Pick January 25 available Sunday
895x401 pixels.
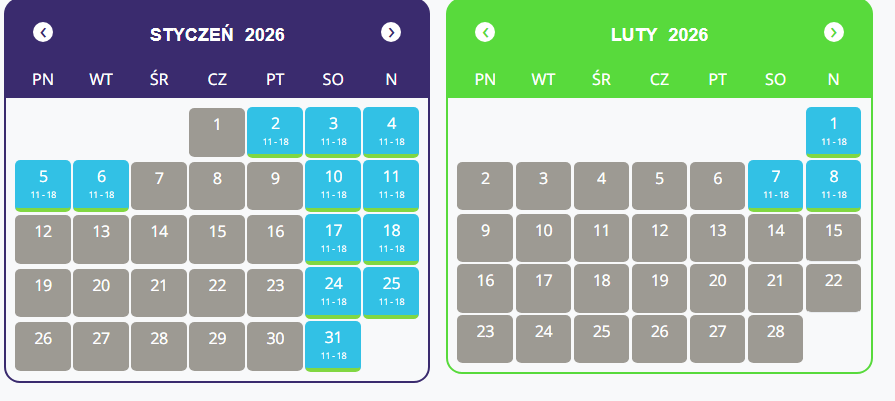391,291
